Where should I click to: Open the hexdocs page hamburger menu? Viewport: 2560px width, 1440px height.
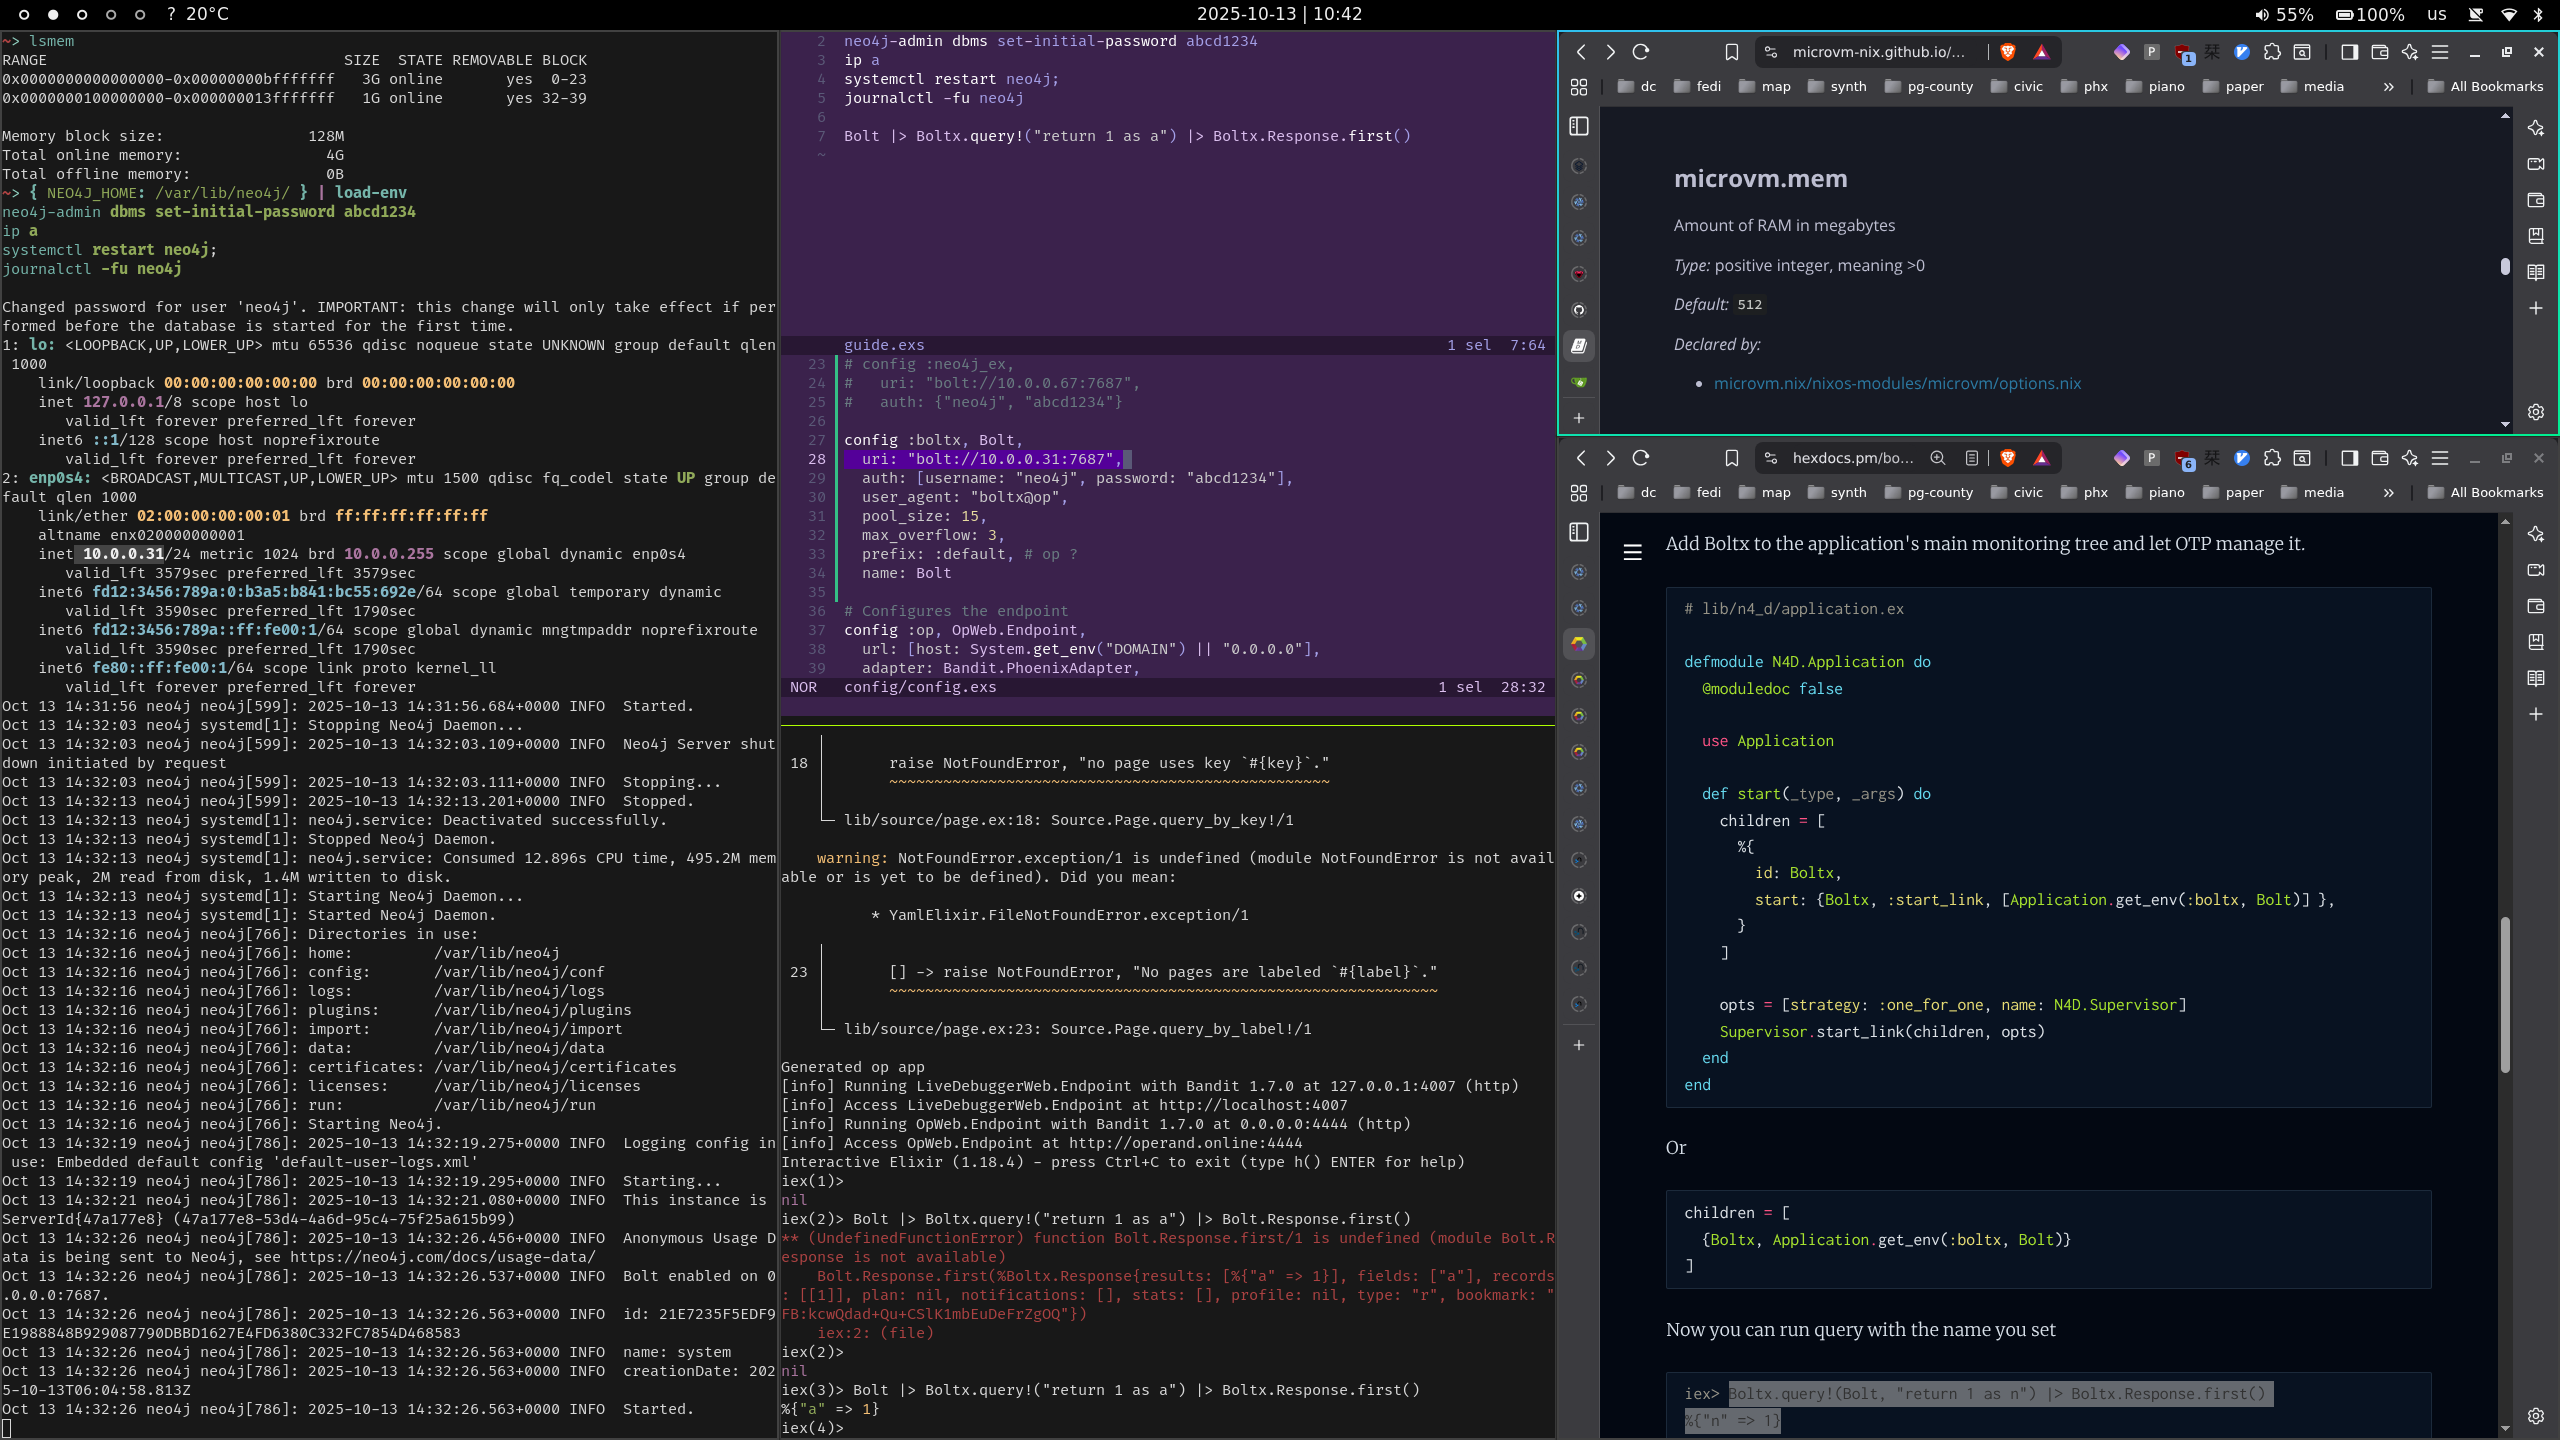click(x=1633, y=552)
